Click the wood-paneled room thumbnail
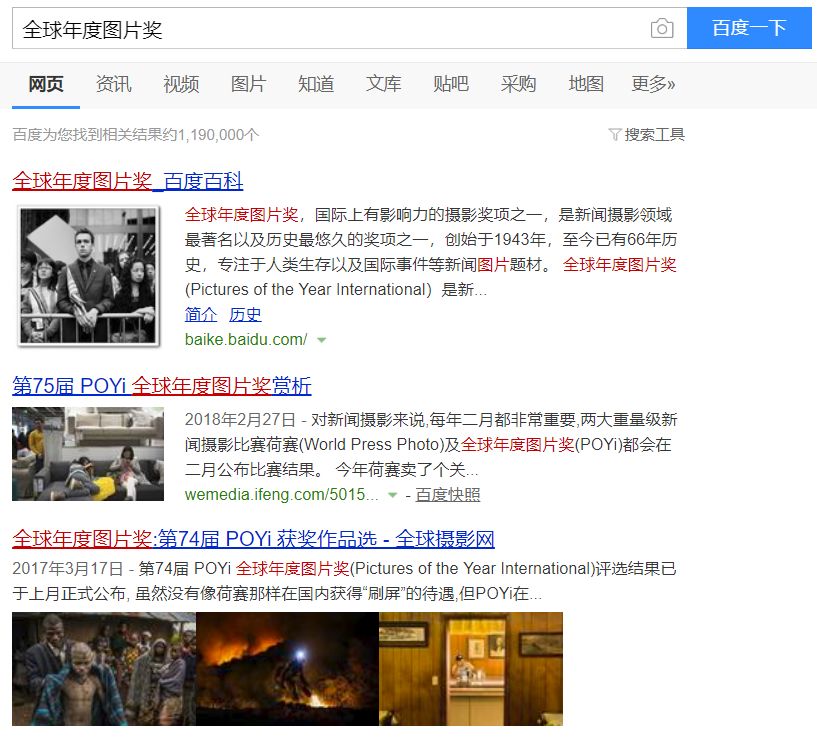The image size is (817, 740). pyautogui.click(x=471, y=669)
